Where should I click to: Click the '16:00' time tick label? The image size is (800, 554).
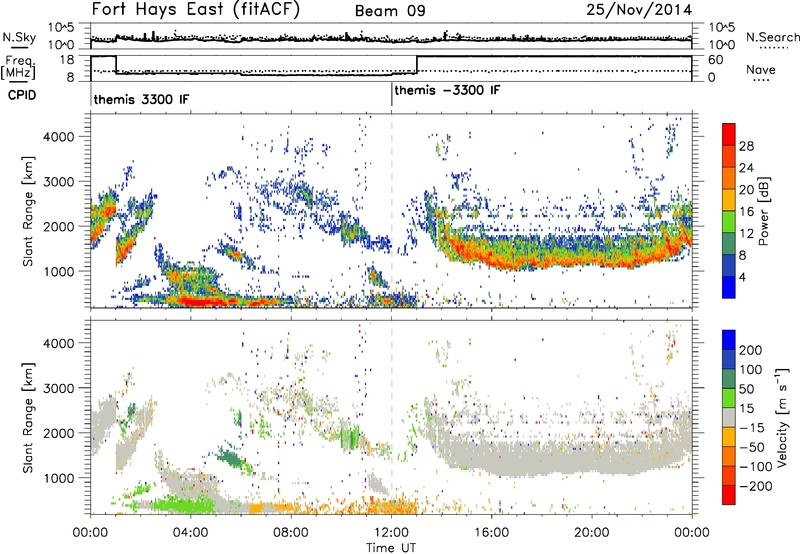click(x=491, y=533)
